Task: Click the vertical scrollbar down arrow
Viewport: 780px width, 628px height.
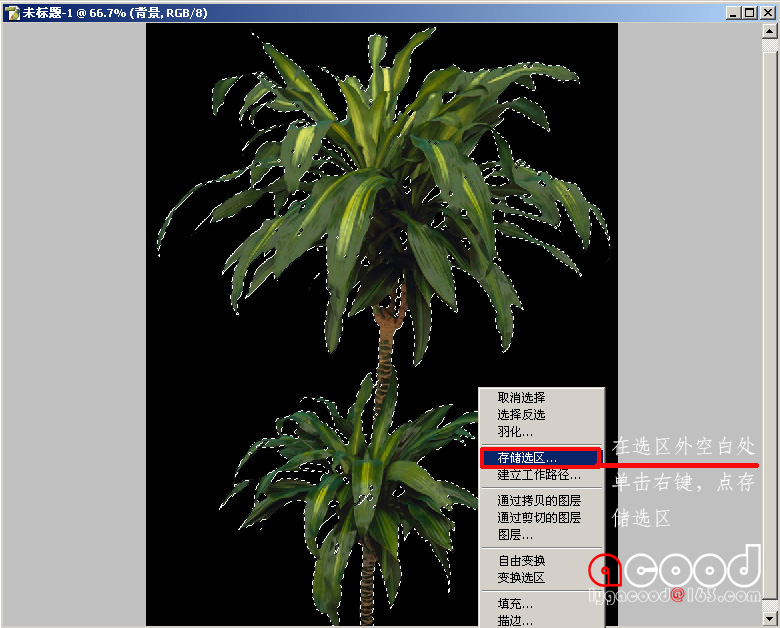Action: (x=770, y=618)
